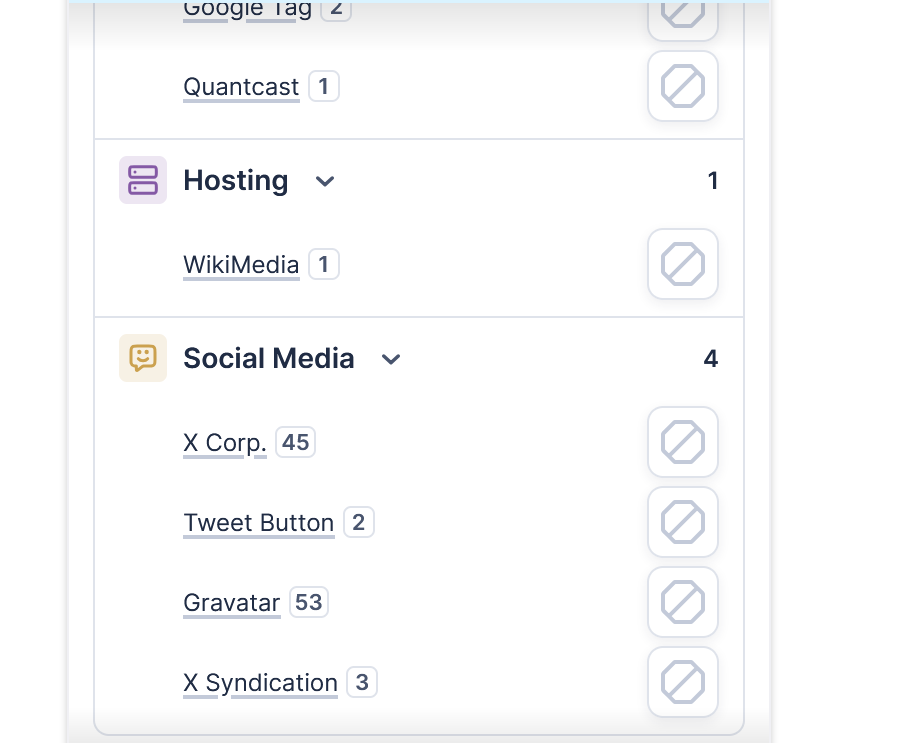Click the X Corp. 45 count badge
This screenshot has width=920, height=743.
point(295,442)
